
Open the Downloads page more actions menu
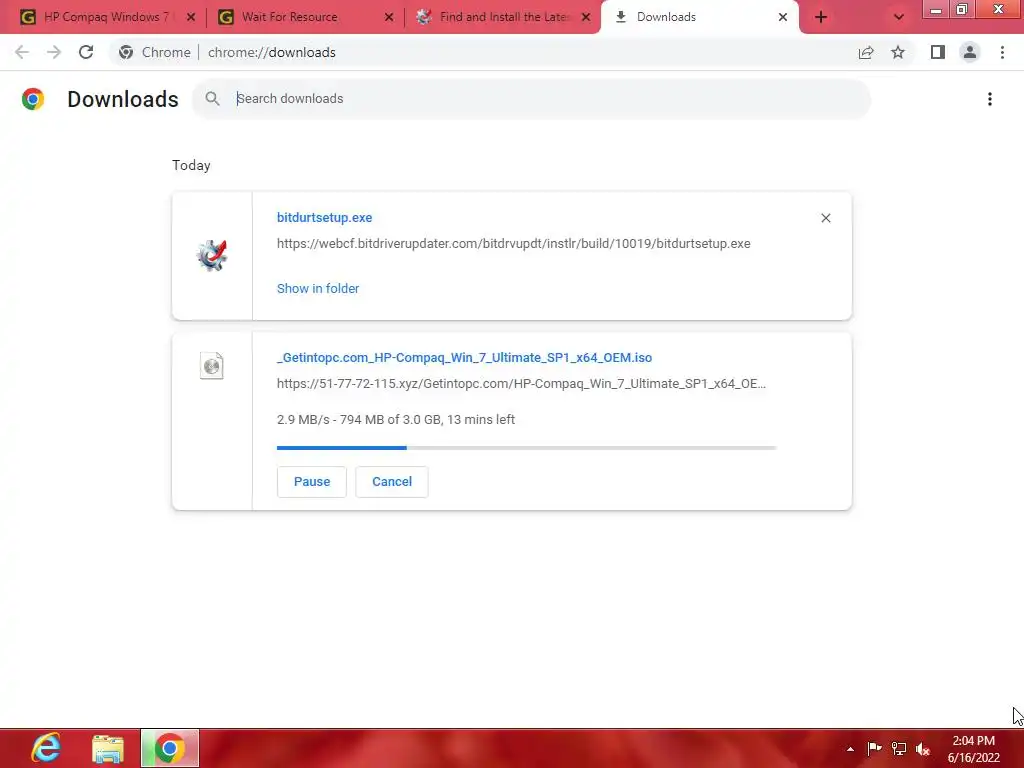tap(990, 99)
